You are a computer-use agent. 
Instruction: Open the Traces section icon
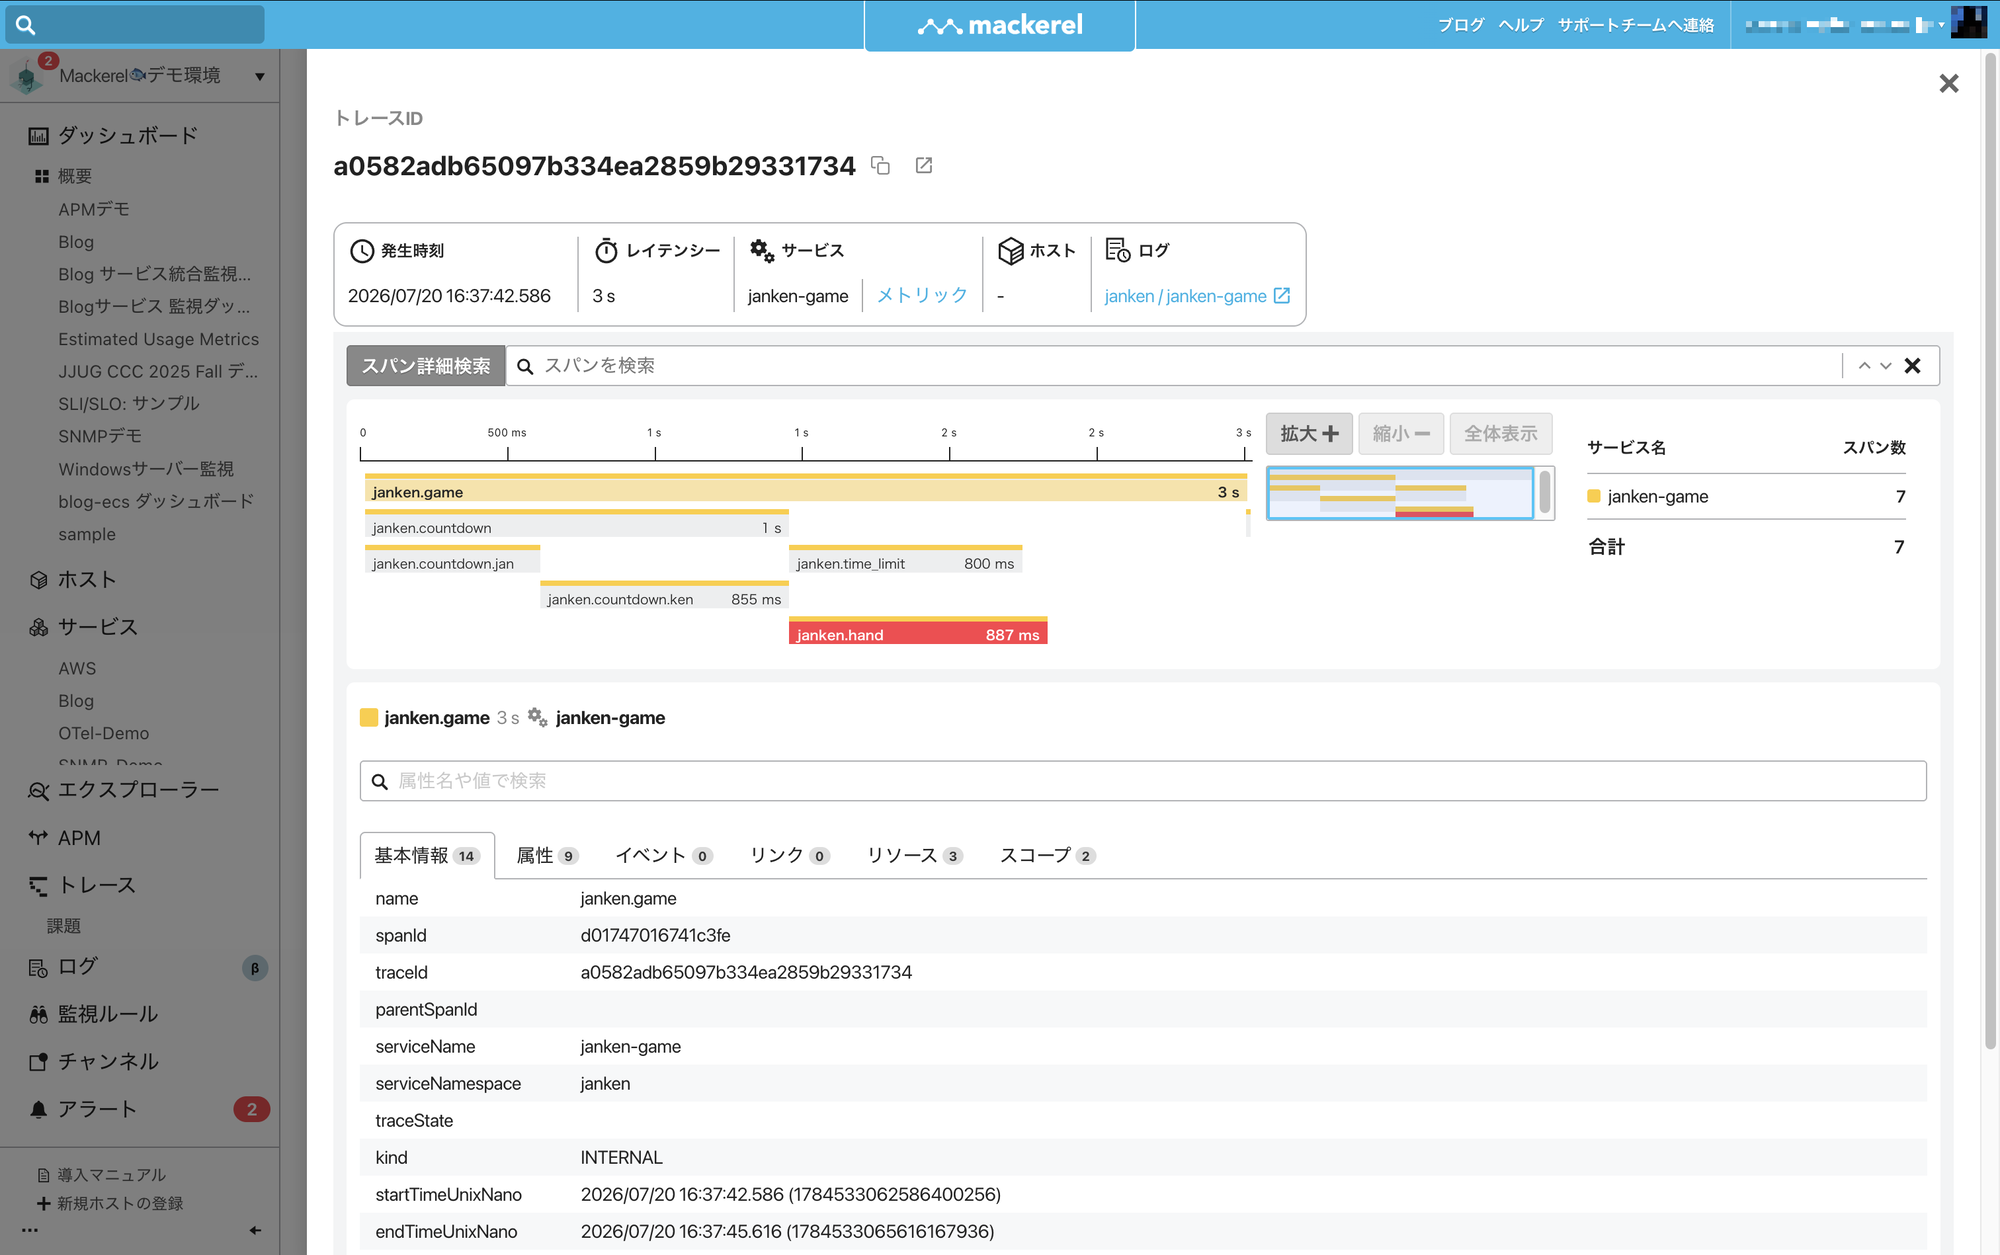point(38,885)
